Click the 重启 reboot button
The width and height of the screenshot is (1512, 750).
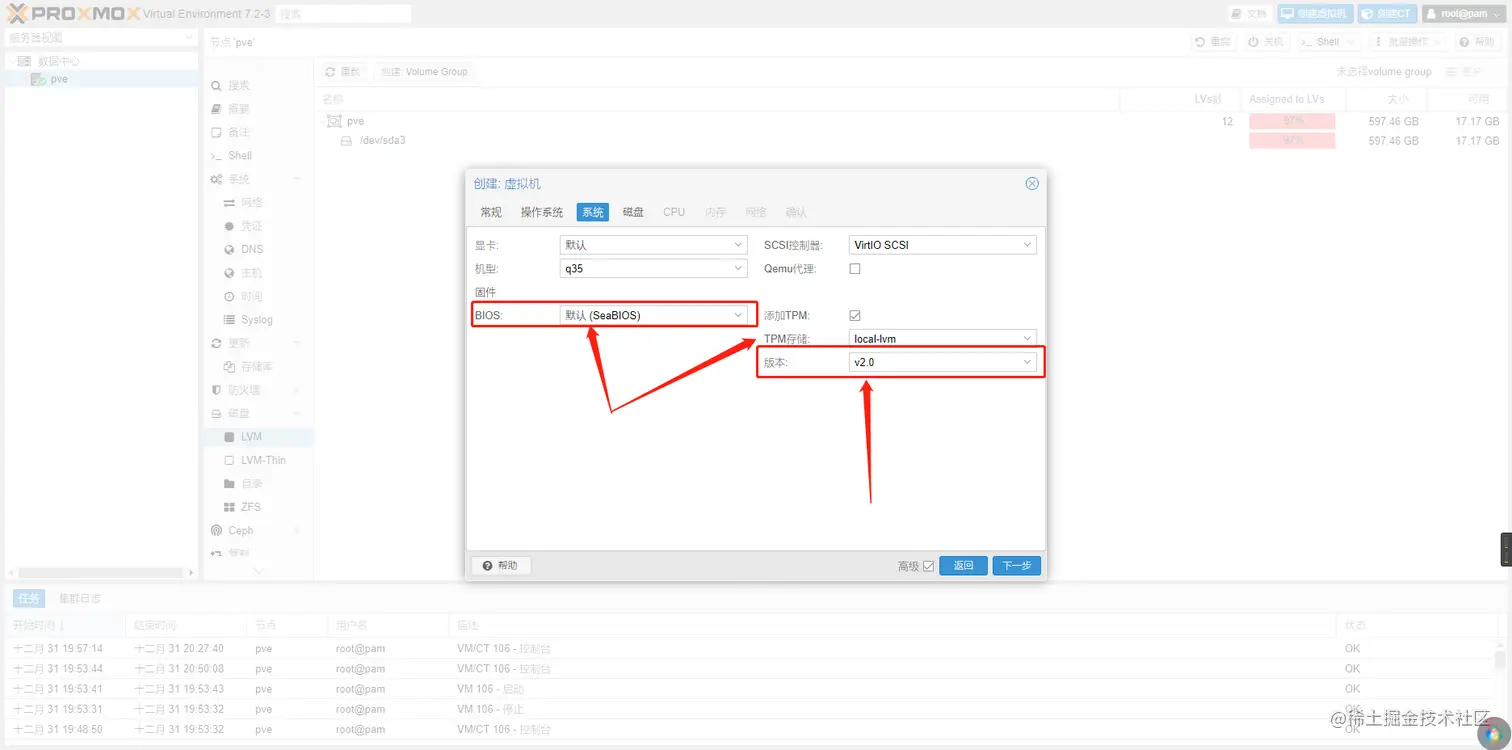tap(1214, 42)
